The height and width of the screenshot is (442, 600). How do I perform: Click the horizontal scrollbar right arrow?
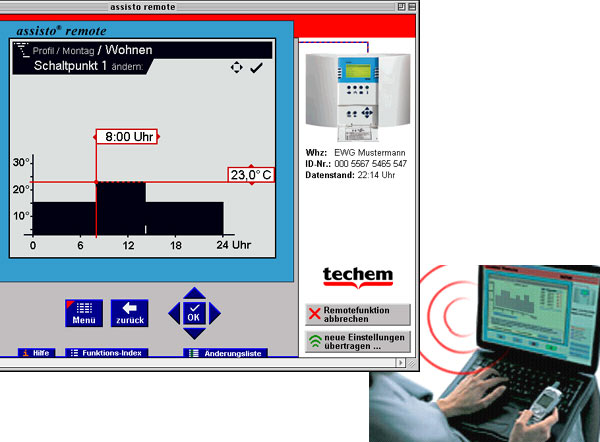(400, 362)
